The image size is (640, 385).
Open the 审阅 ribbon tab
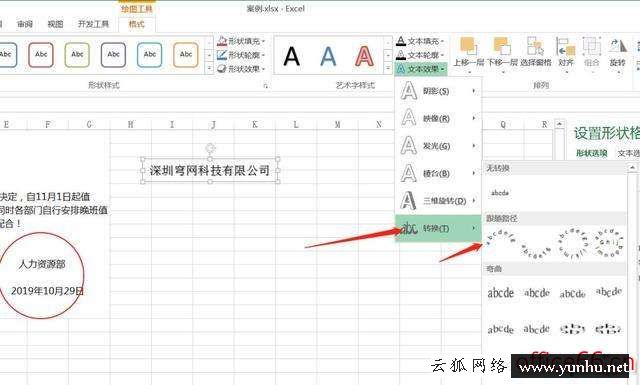pyautogui.click(x=25, y=24)
